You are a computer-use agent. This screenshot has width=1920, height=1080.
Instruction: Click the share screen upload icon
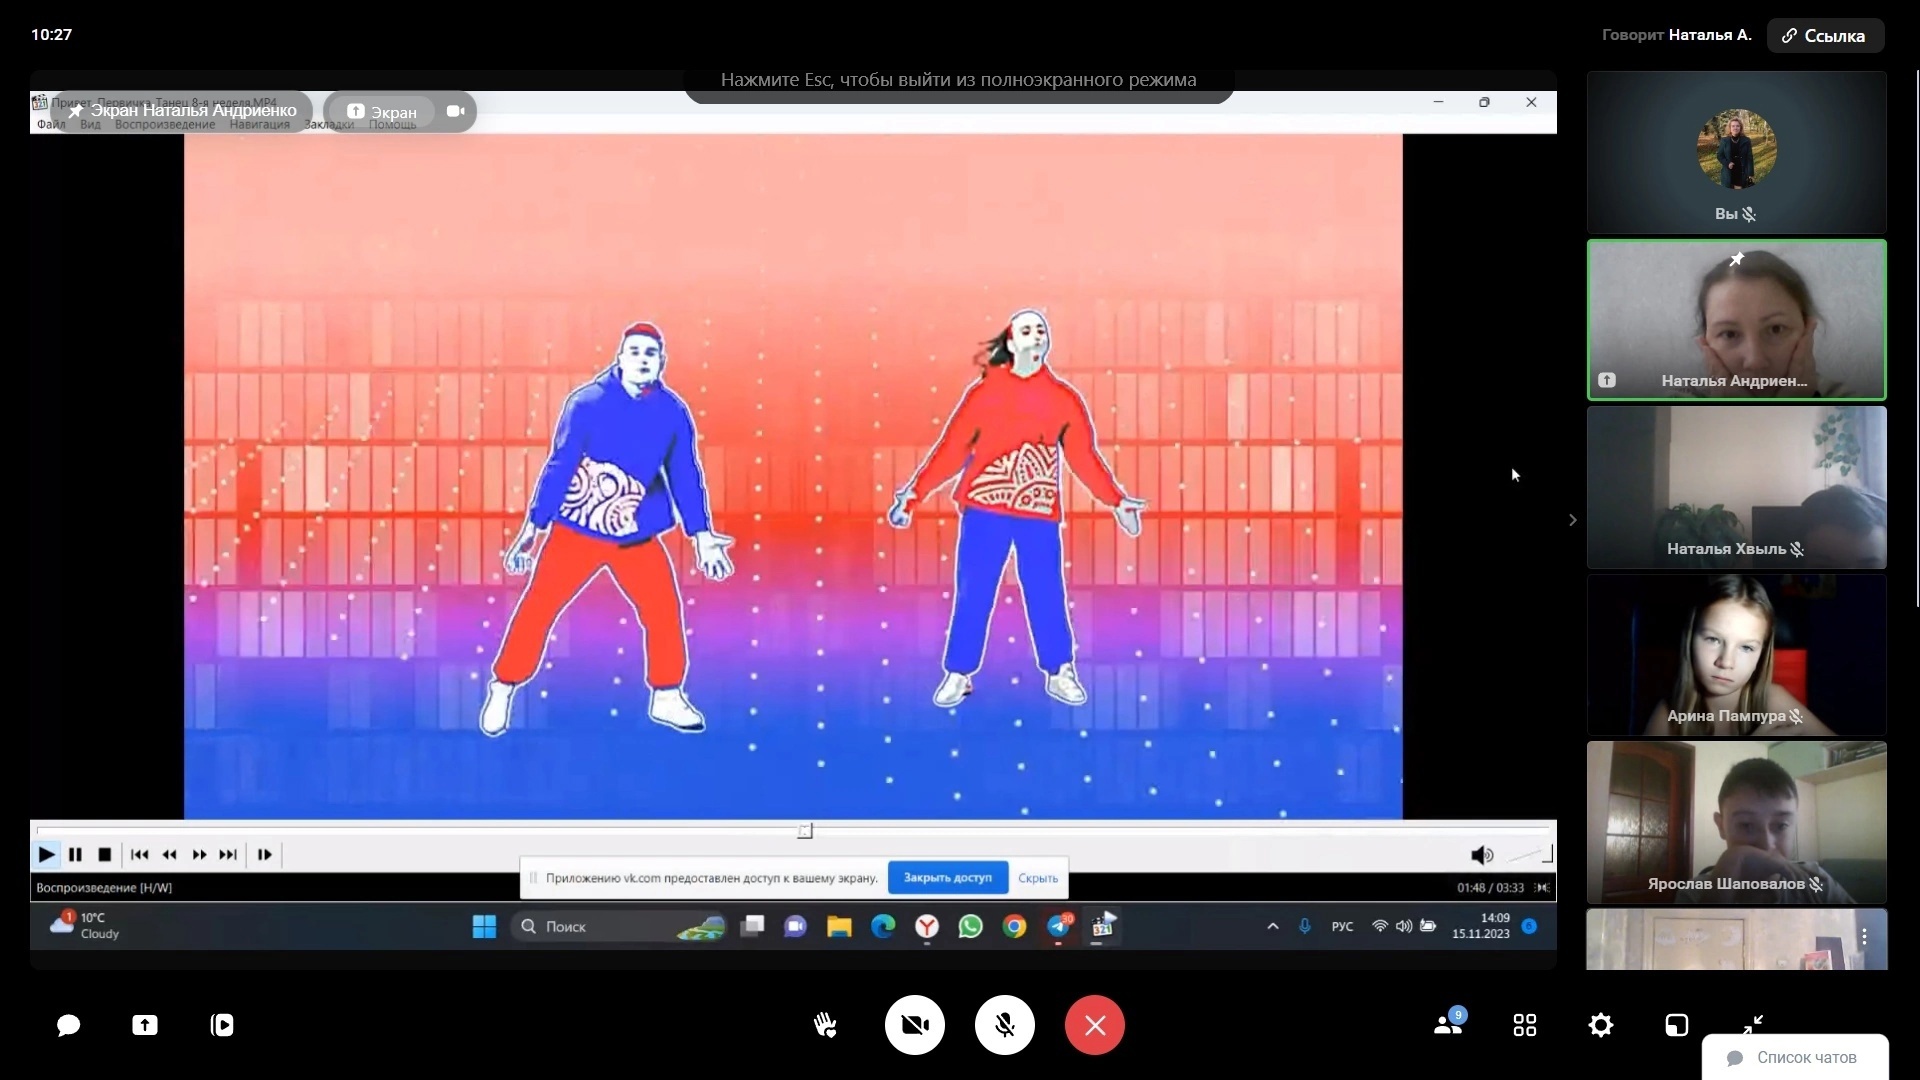[145, 1025]
